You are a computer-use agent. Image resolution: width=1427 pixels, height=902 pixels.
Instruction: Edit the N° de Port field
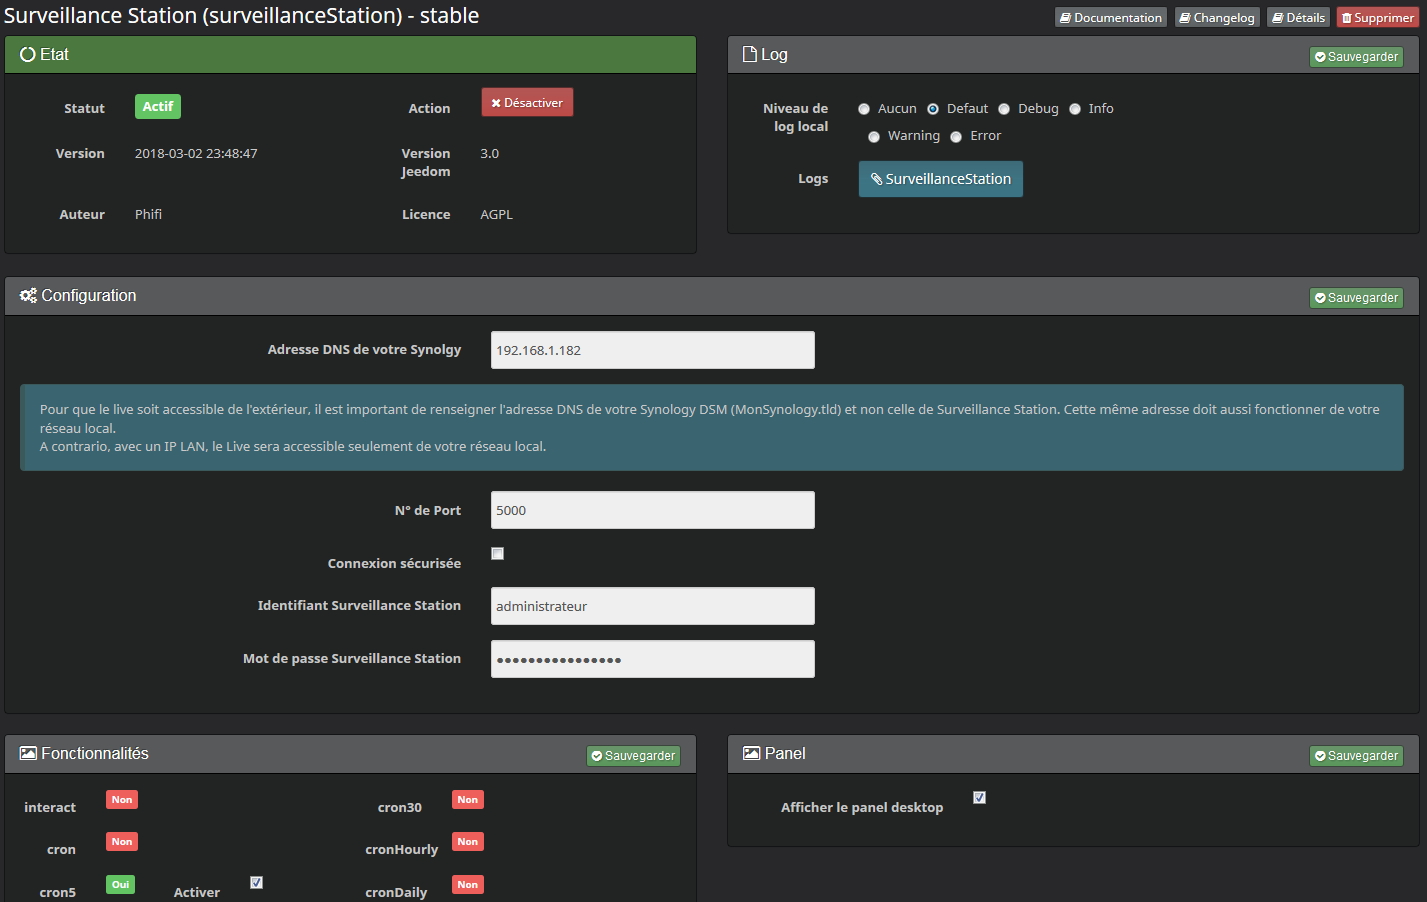point(652,510)
